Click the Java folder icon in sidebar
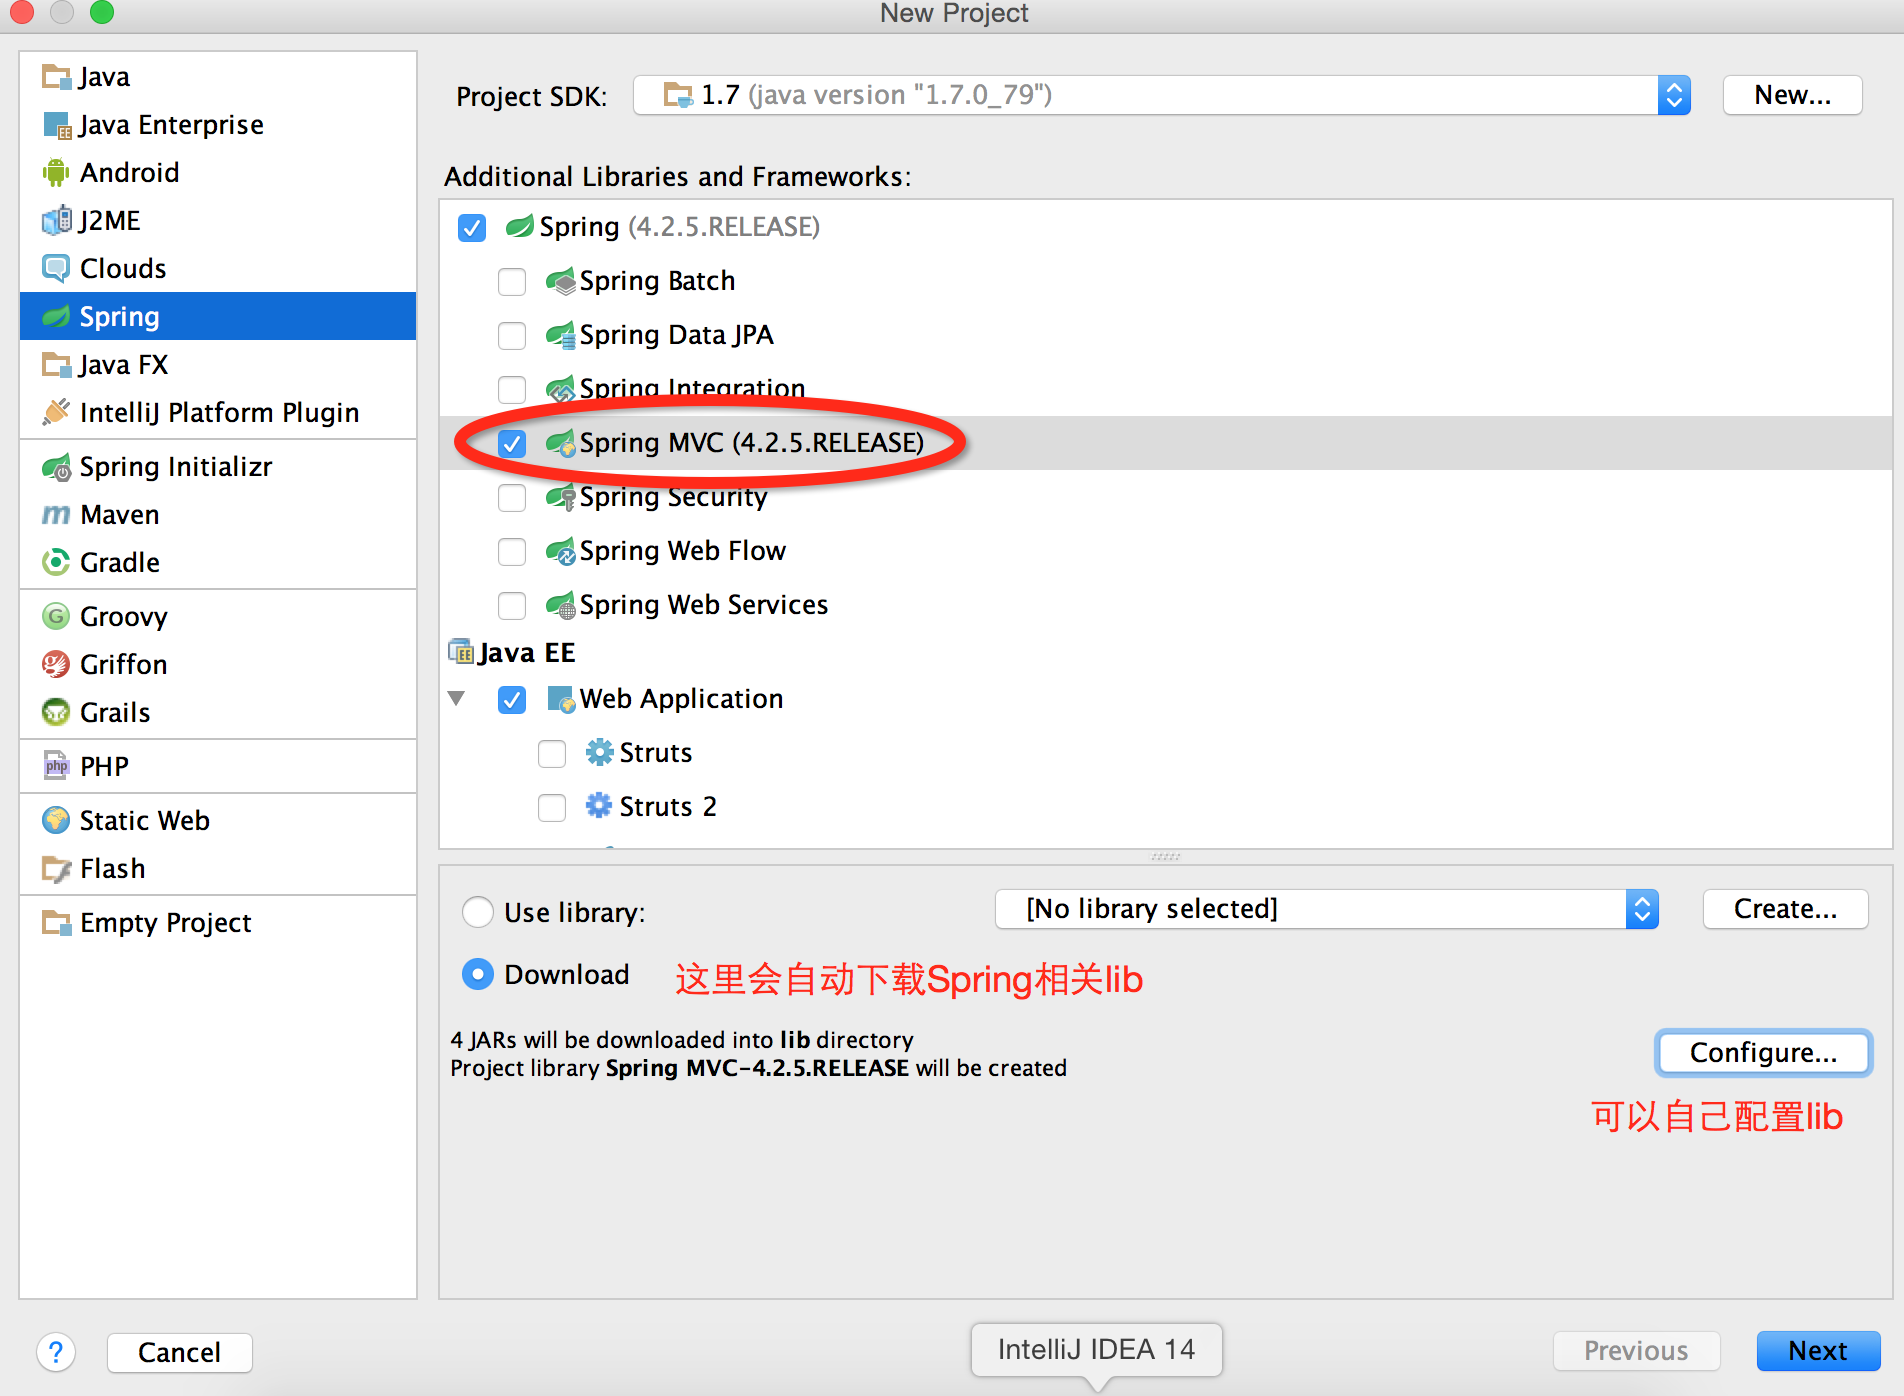This screenshot has height=1396, width=1904. pos(56,77)
